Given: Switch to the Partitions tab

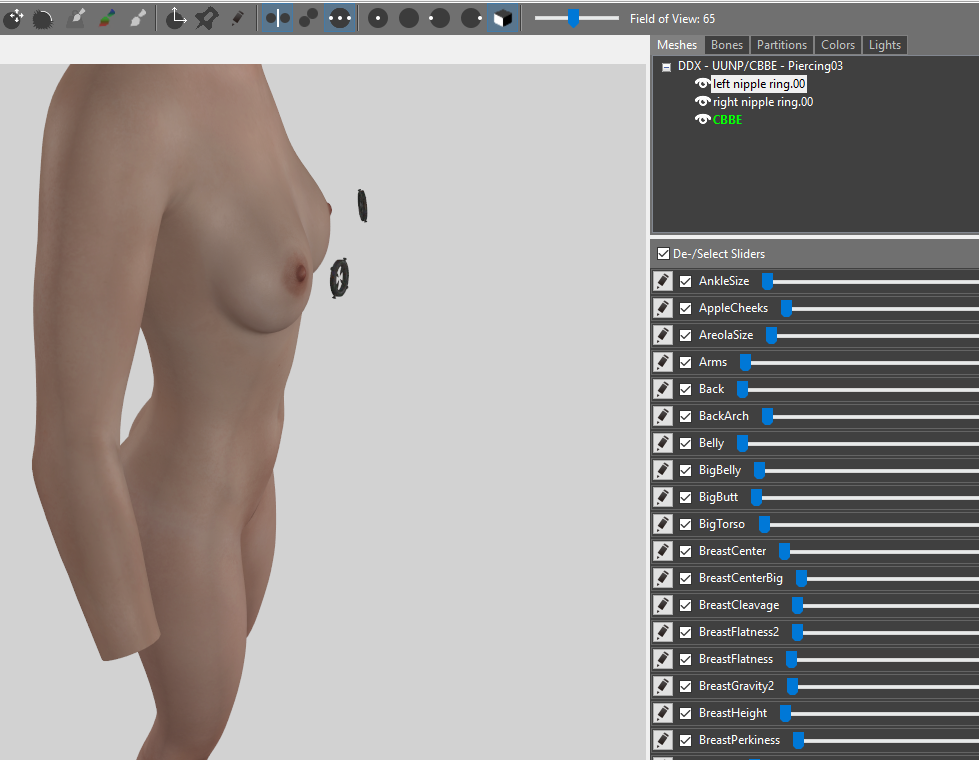Looking at the screenshot, I should pyautogui.click(x=782, y=45).
